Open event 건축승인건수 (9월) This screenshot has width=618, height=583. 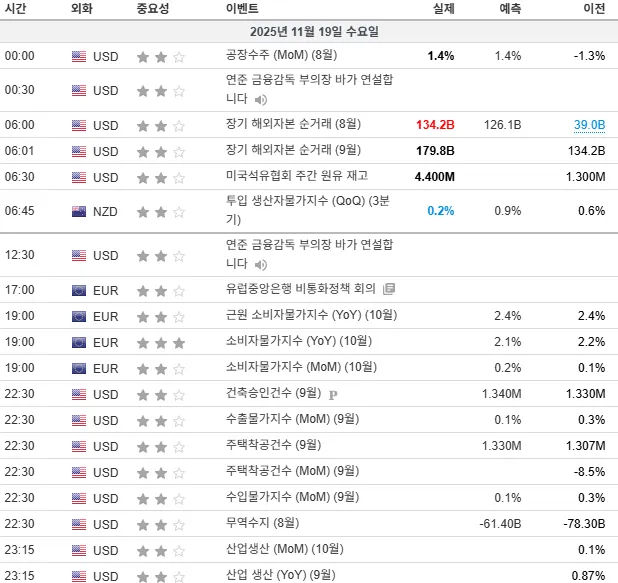[274, 393]
